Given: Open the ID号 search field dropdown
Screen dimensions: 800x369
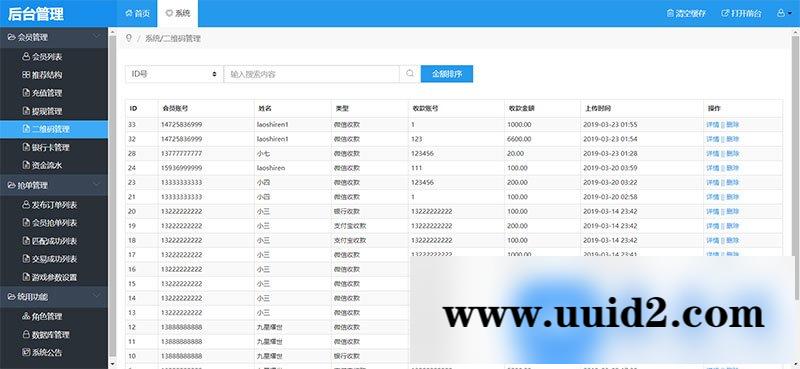Looking at the screenshot, I should [174, 74].
